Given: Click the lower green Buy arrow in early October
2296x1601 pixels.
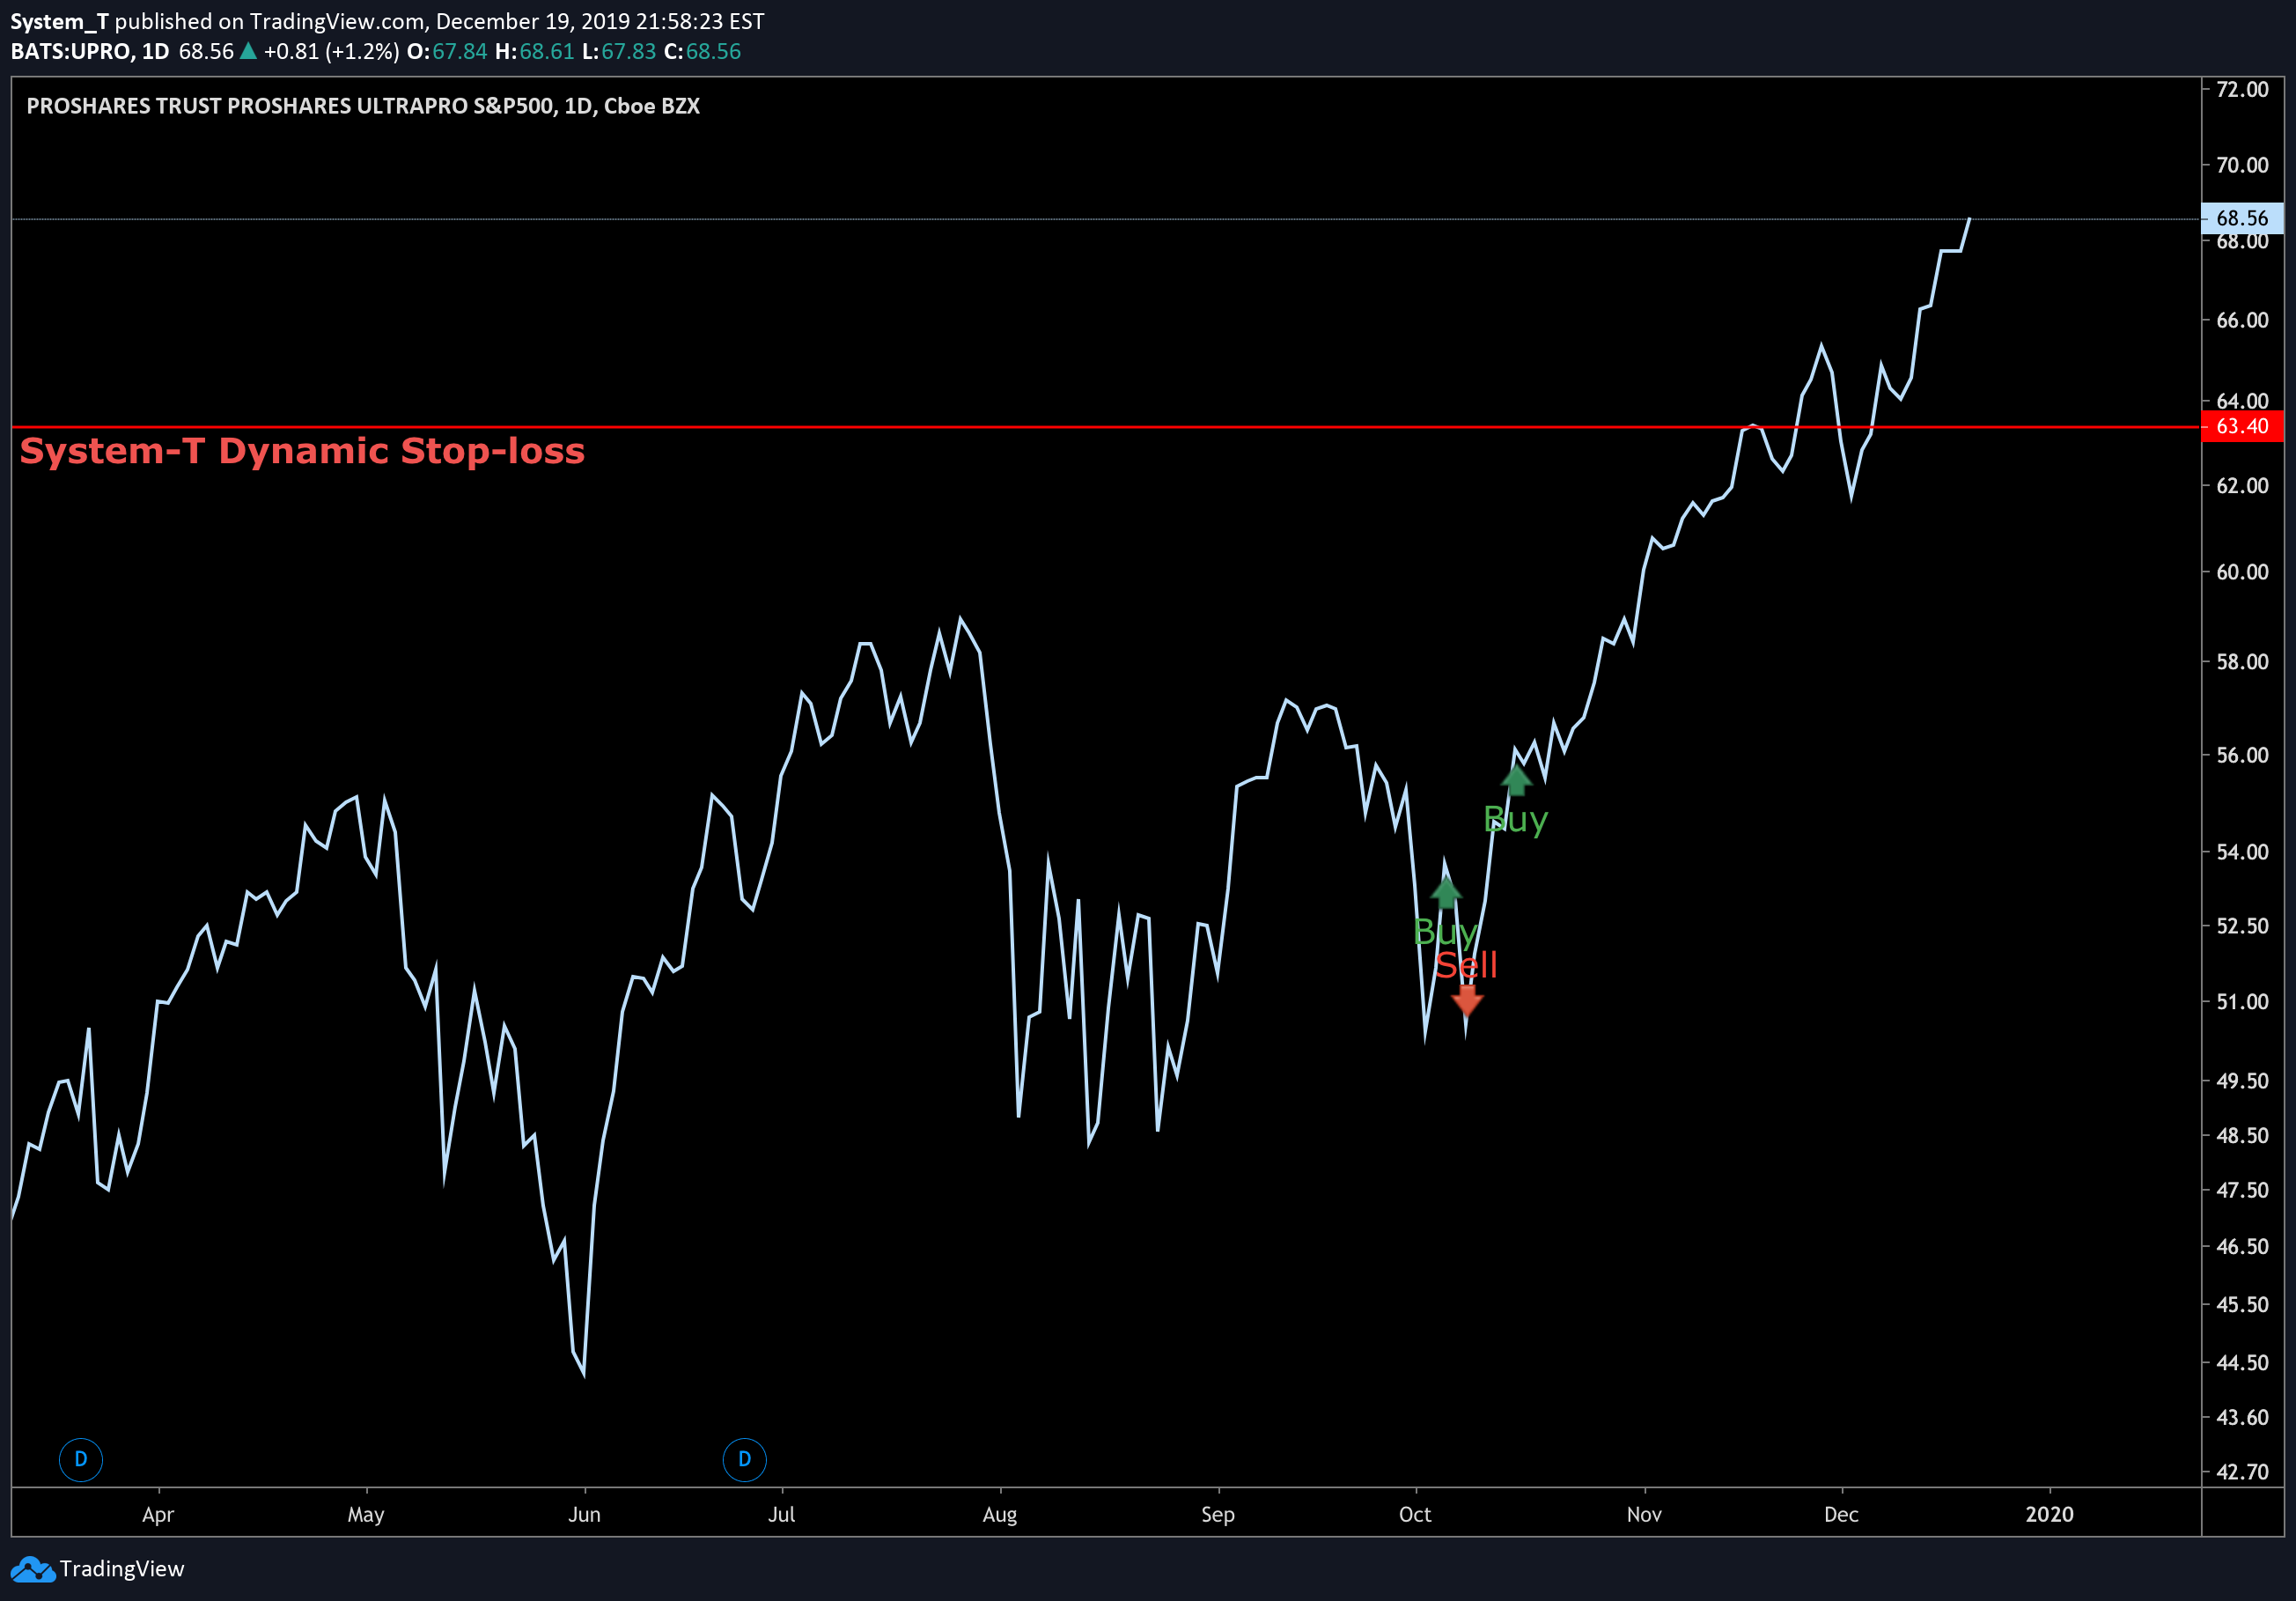Looking at the screenshot, I should click(x=1446, y=891).
